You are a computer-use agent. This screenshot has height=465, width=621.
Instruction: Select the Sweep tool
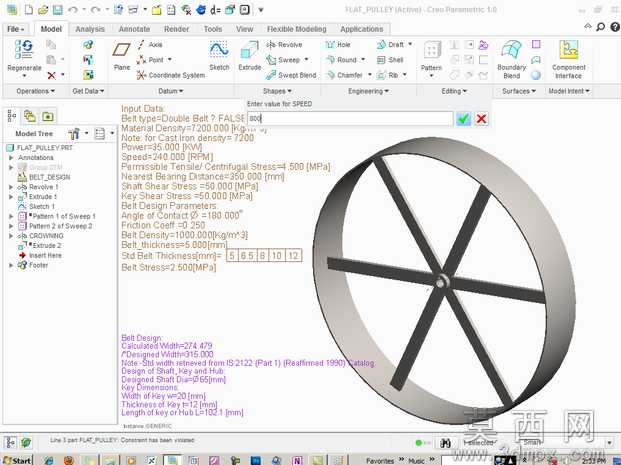tap(284, 60)
